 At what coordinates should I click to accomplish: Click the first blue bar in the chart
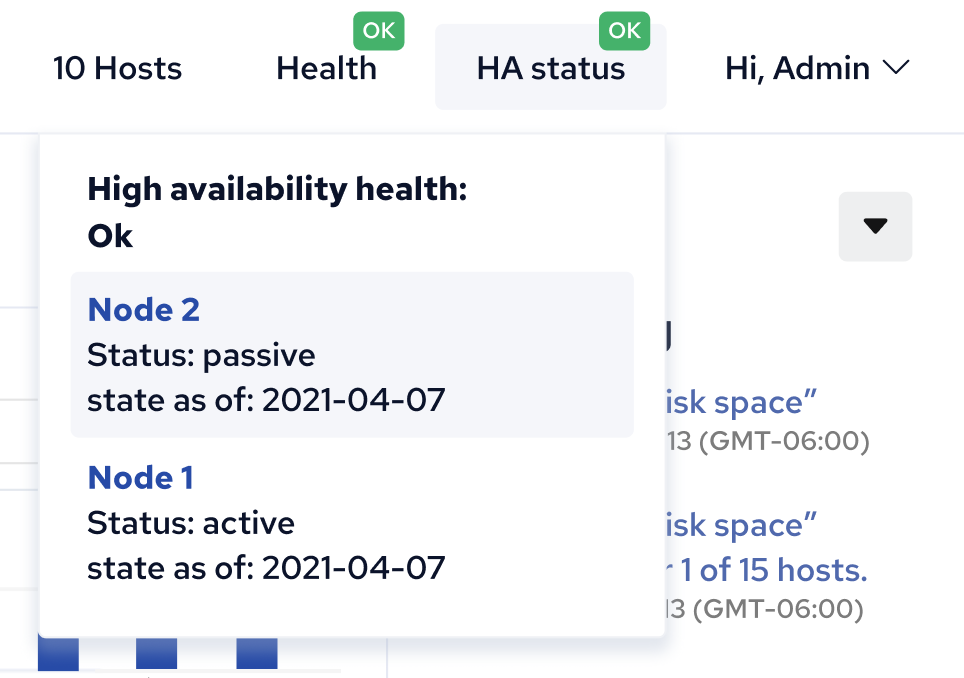pyautogui.click(x=58, y=655)
